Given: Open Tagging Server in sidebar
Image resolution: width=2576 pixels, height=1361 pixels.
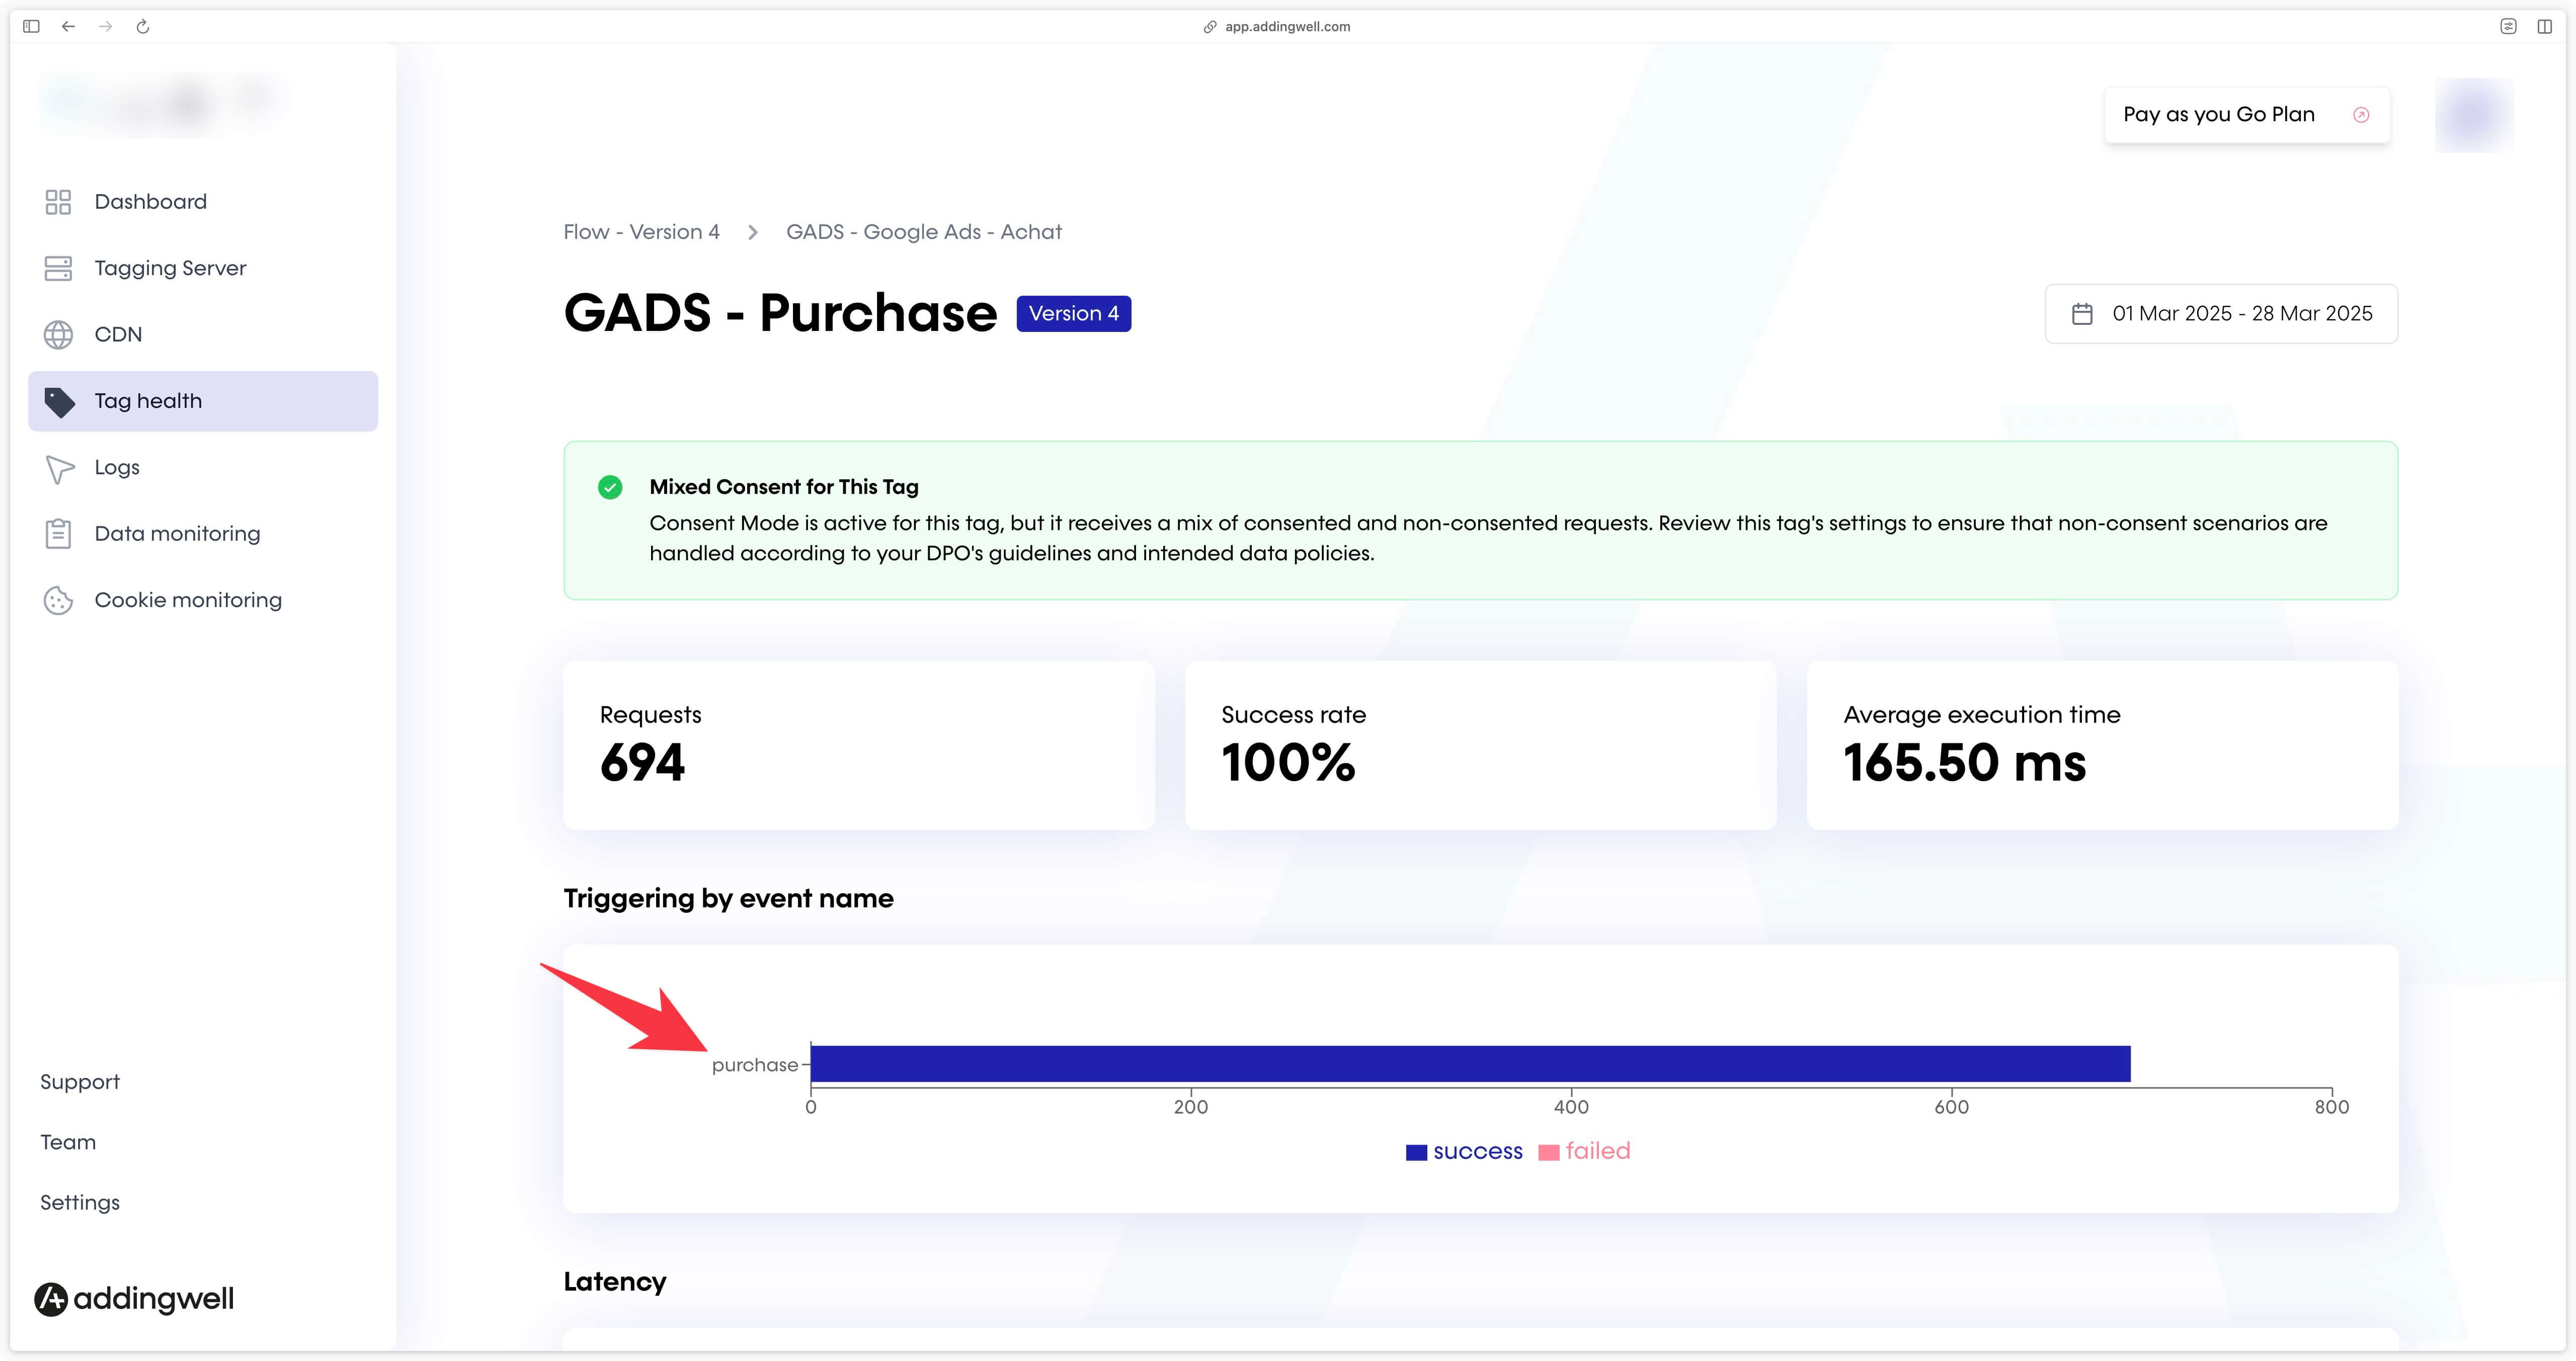Looking at the screenshot, I should pyautogui.click(x=203, y=268).
